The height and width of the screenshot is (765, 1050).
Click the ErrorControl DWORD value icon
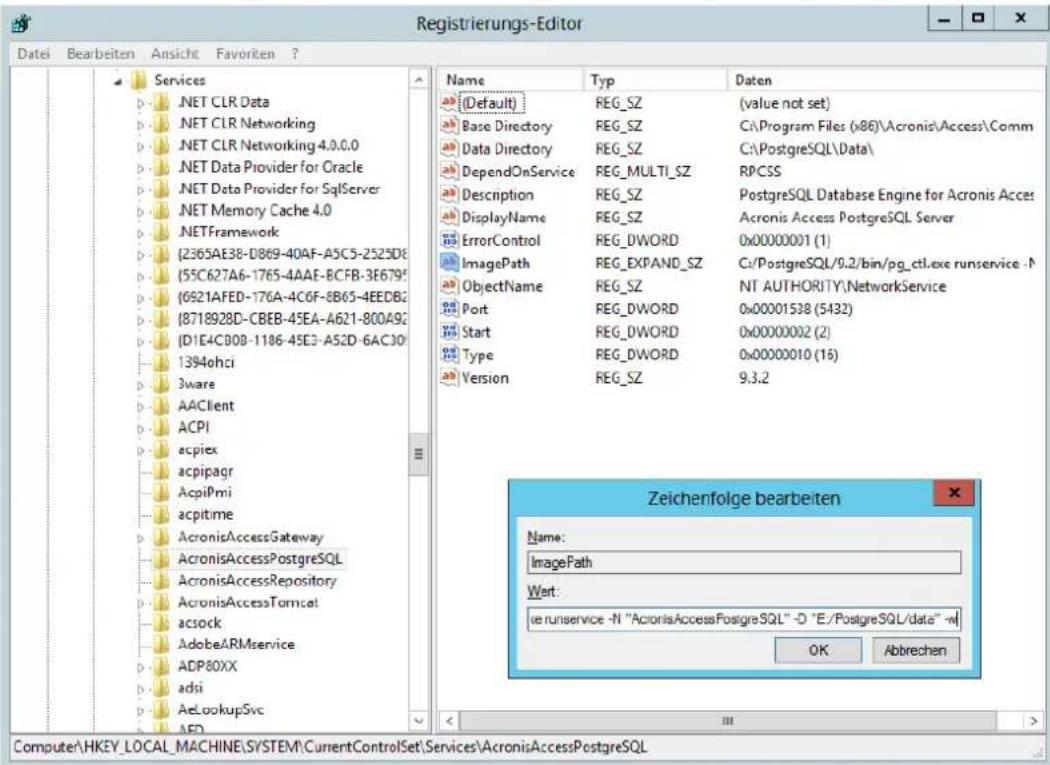click(449, 240)
